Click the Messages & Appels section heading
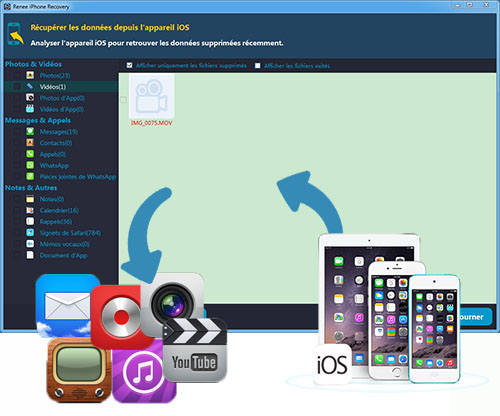 38,120
